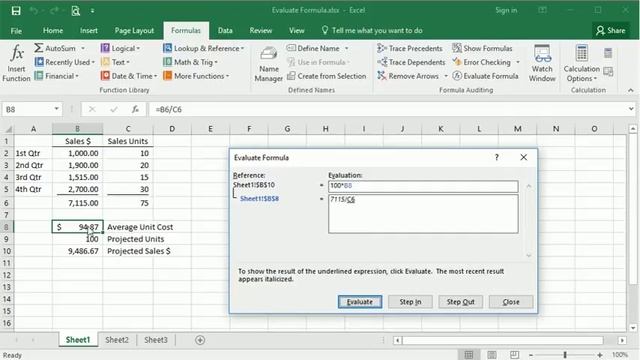This screenshot has width=640, height=360.
Task: Customize Quick Access Toolbar dropdown
Action: click(93, 11)
